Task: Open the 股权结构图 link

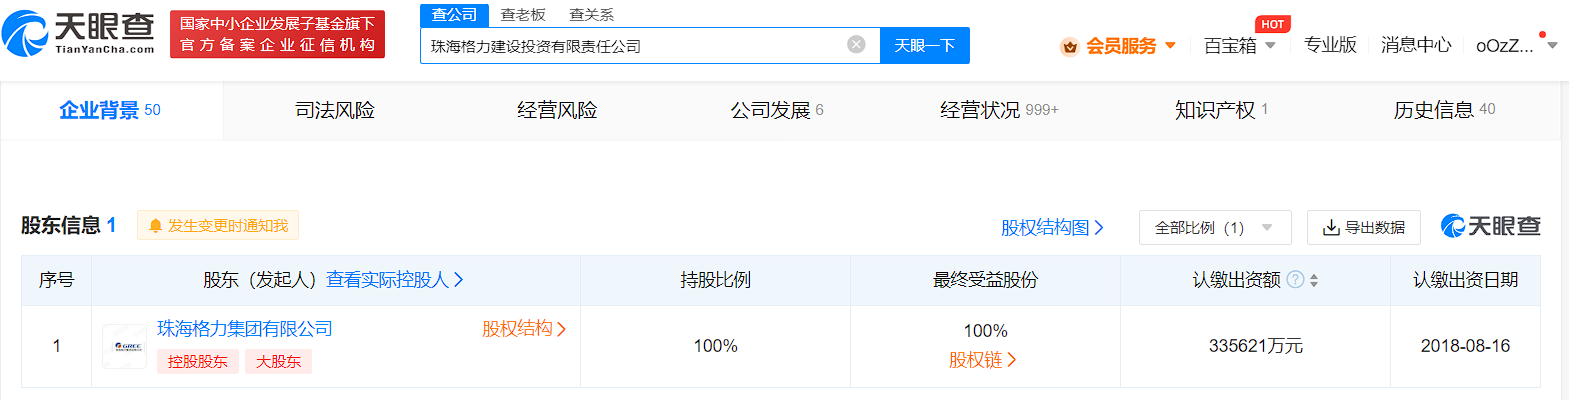Action: click(x=1052, y=228)
